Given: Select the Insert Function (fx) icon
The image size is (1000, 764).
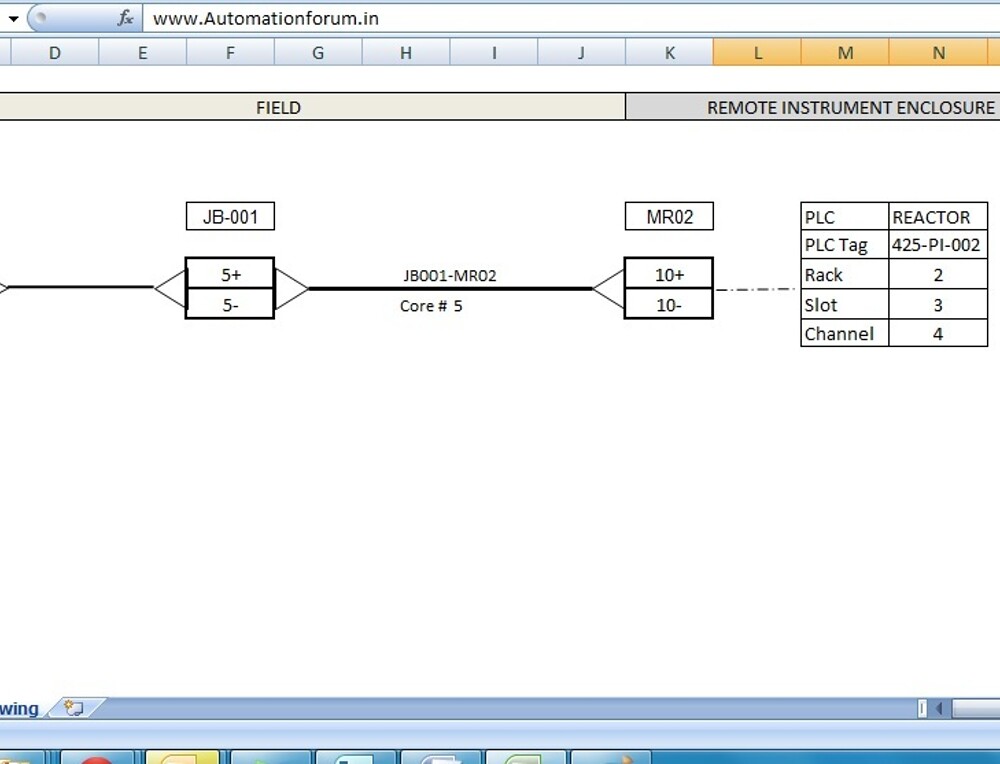Looking at the screenshot, I should pyautogui.click(x=124, y=17).
